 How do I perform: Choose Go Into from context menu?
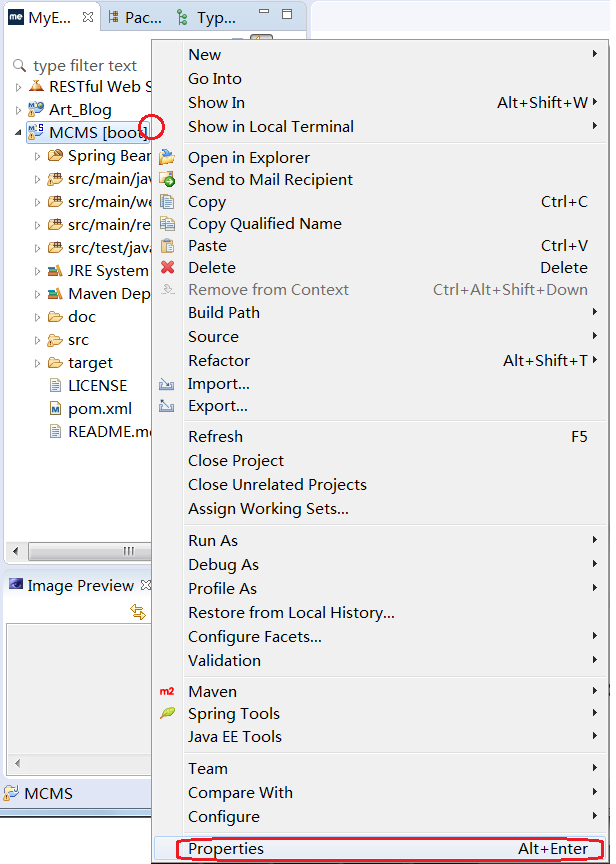(380, 79)
